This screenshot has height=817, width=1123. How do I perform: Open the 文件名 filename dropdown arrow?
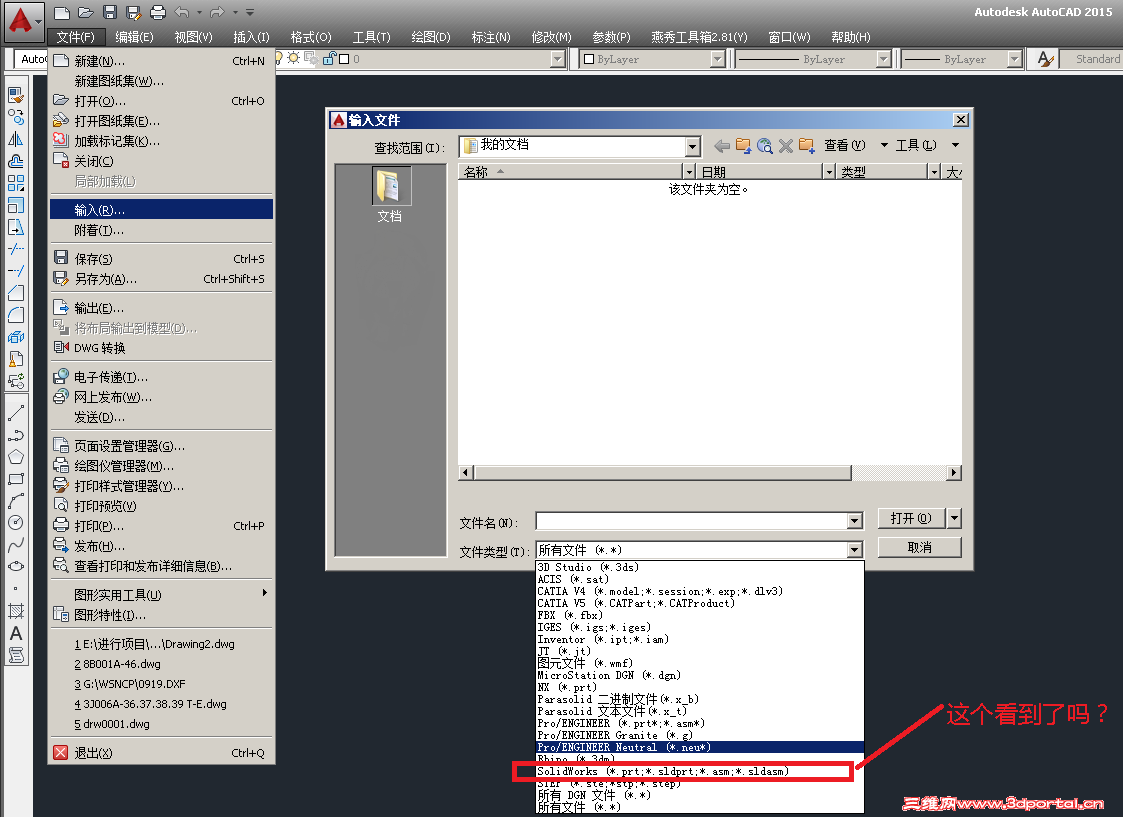(x=855, y=521)
